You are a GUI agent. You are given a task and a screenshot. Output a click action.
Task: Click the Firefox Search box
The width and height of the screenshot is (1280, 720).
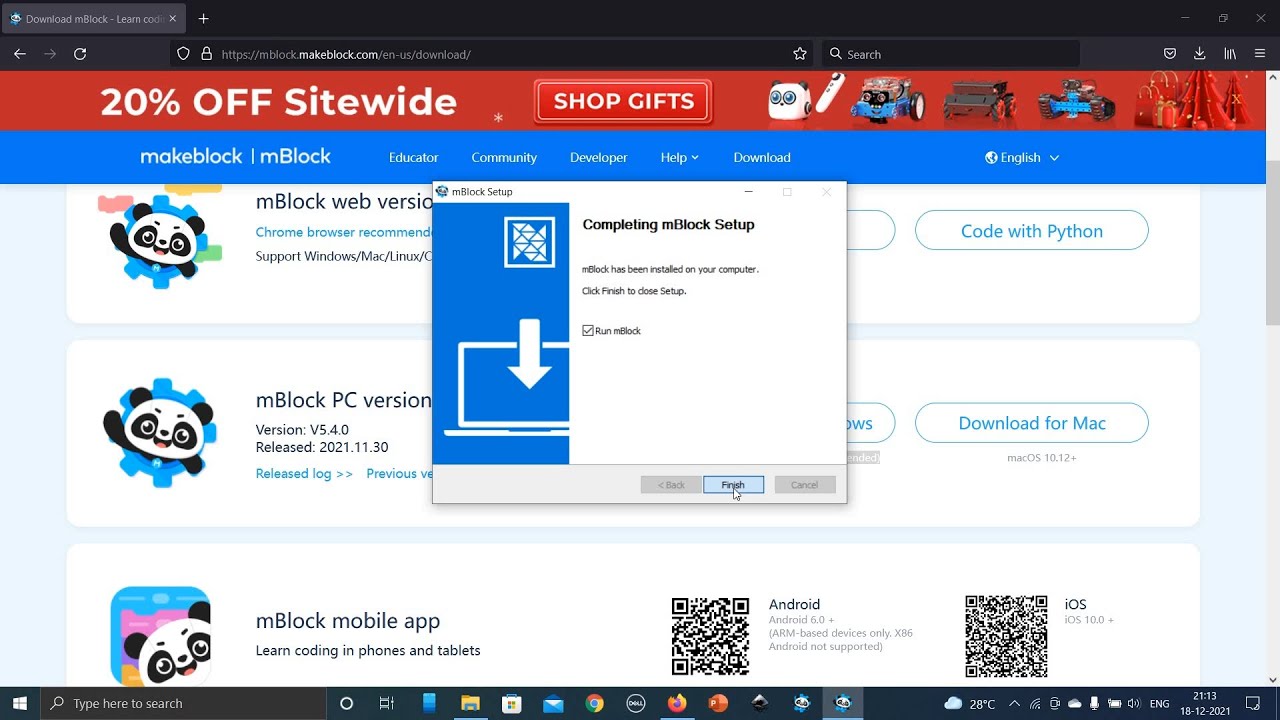(x=950, y=54)
